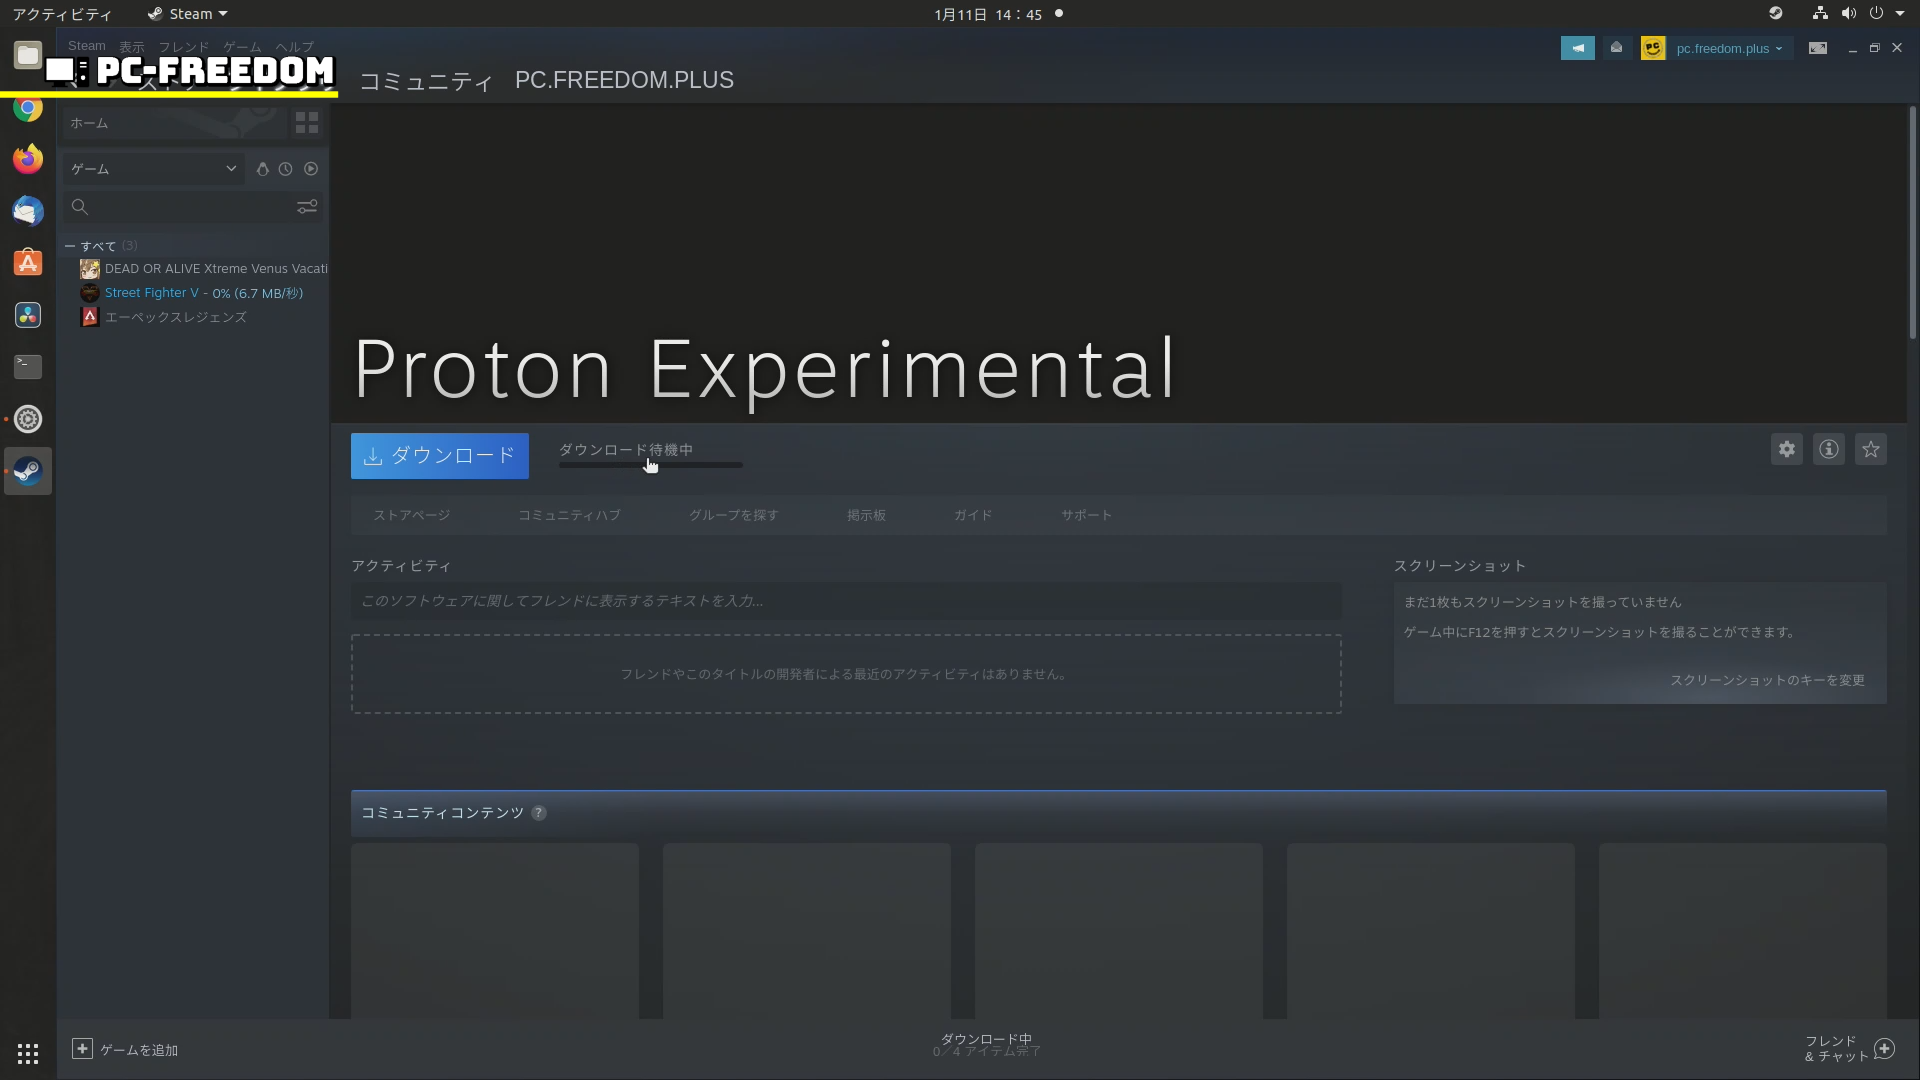This screenshot has width=1920, height=1080.
Task: Toggle sort by recent activity clock
Action: click(286, 169)
